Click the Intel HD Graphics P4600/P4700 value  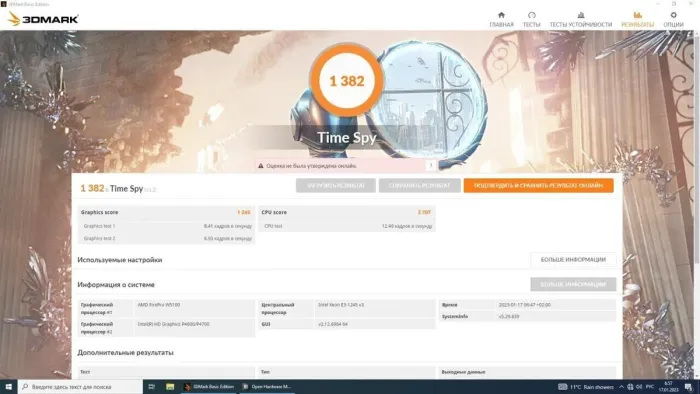click(173, 324)
